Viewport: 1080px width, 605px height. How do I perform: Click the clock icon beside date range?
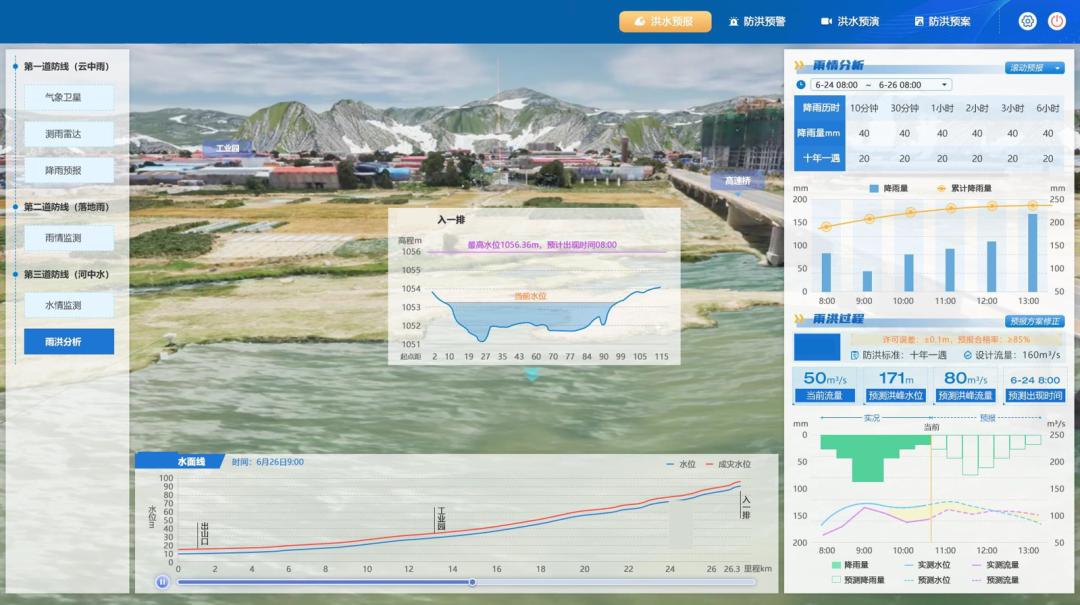(x=801, y=85)
